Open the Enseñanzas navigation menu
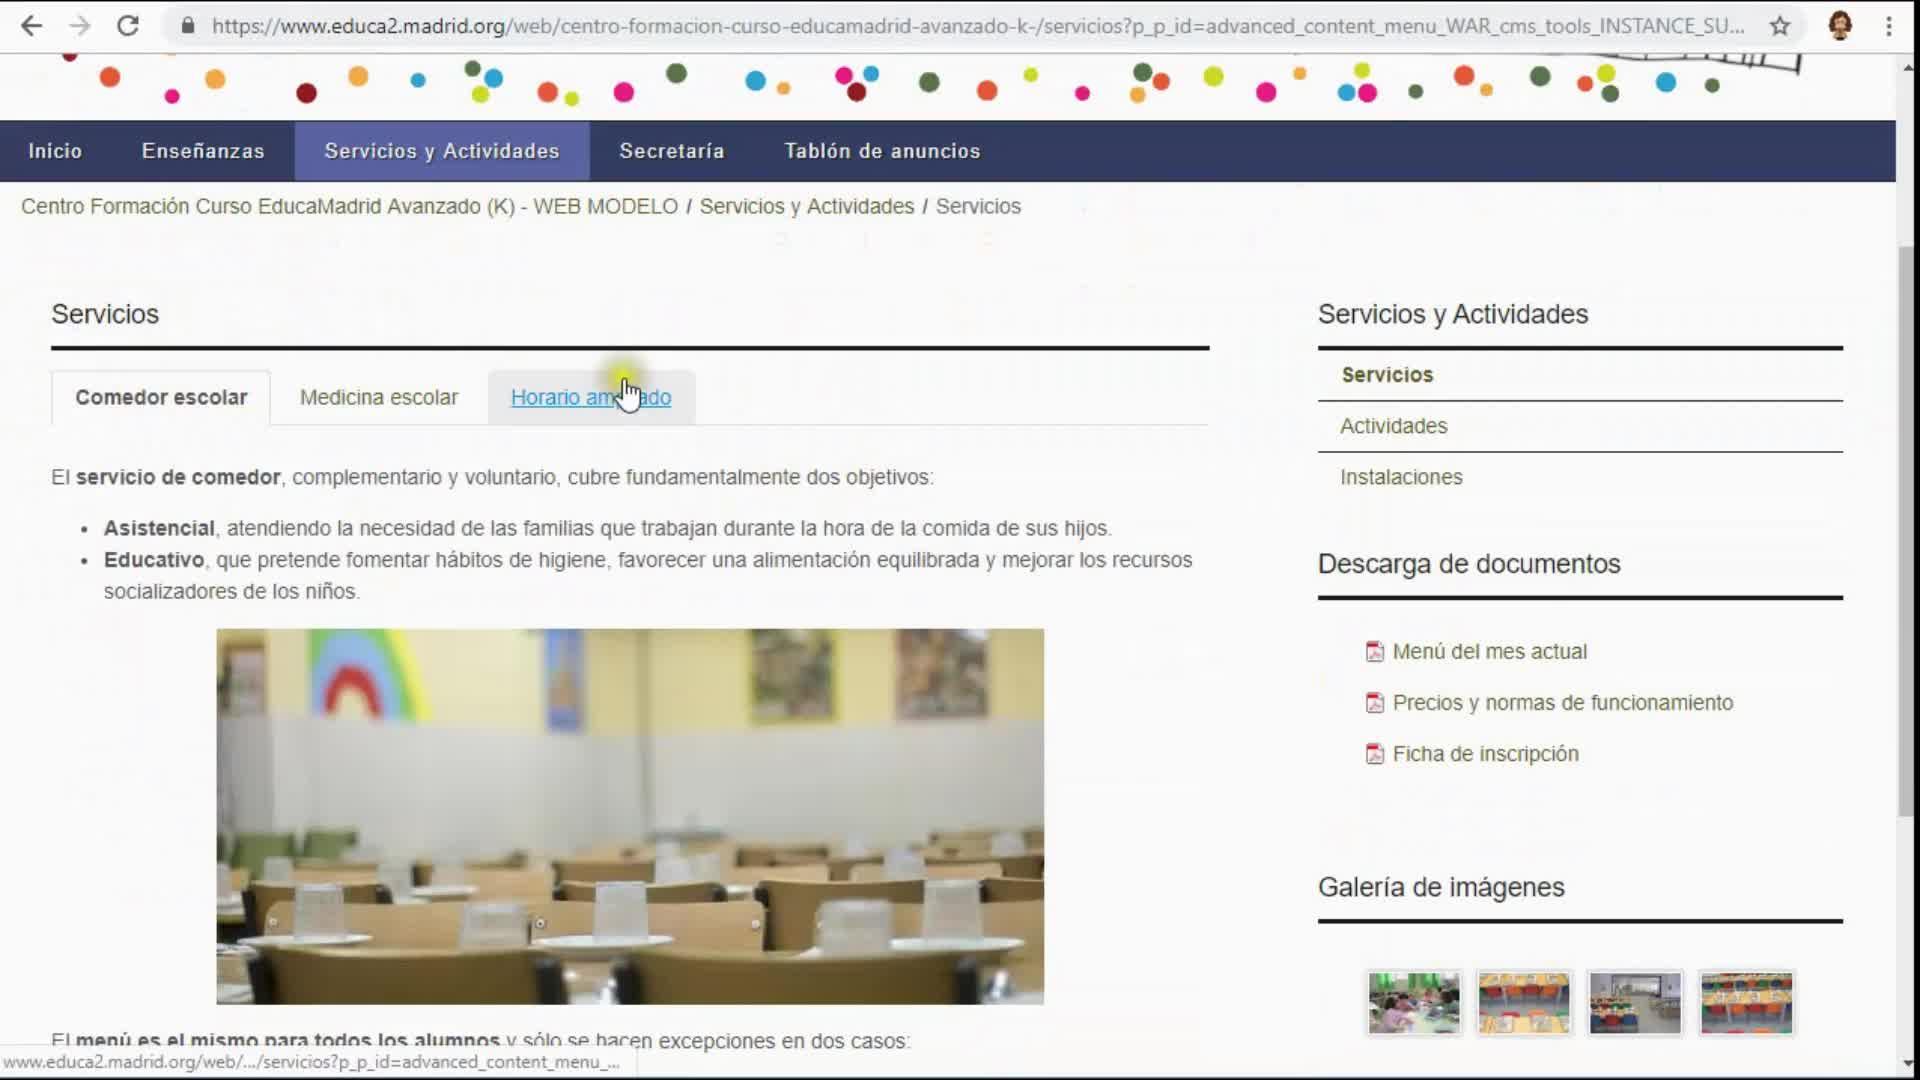1920x1080 pixels. coord(203,151)
